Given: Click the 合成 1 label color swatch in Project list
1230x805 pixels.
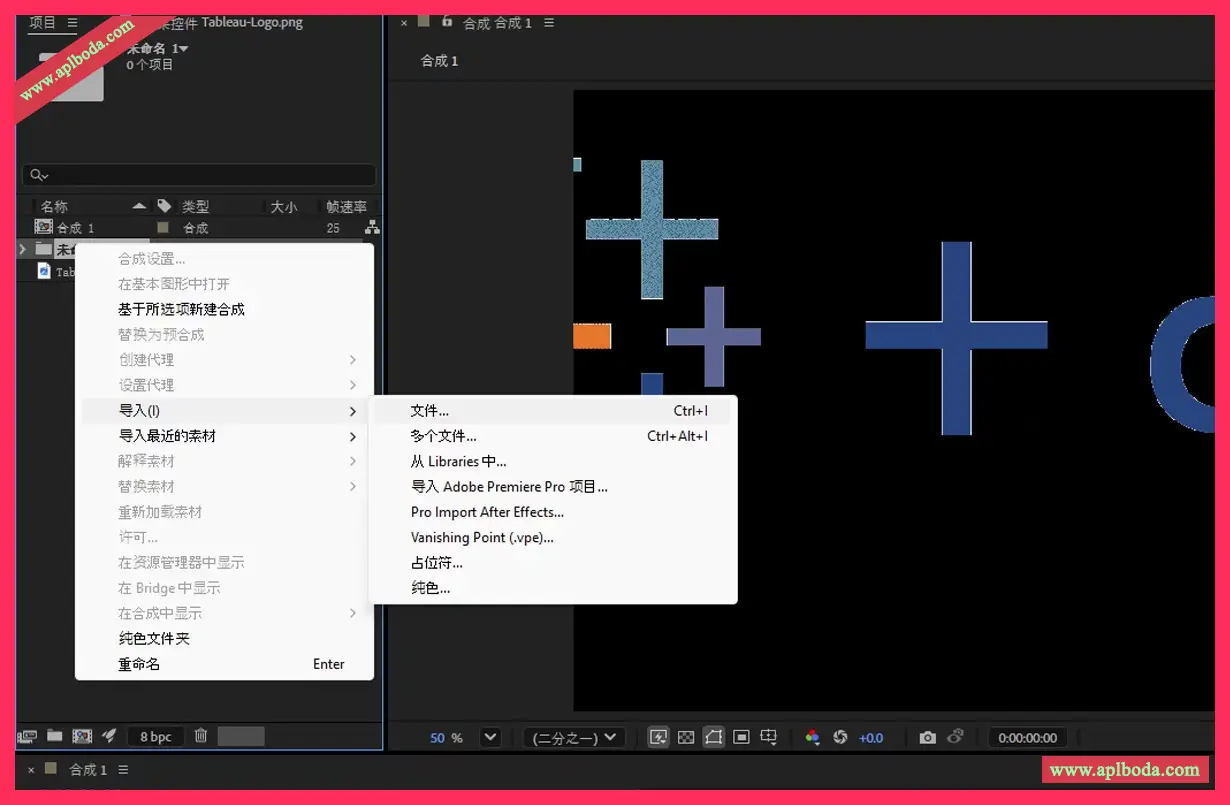Looking at the screenshot, I should click(x=163, y=227).
